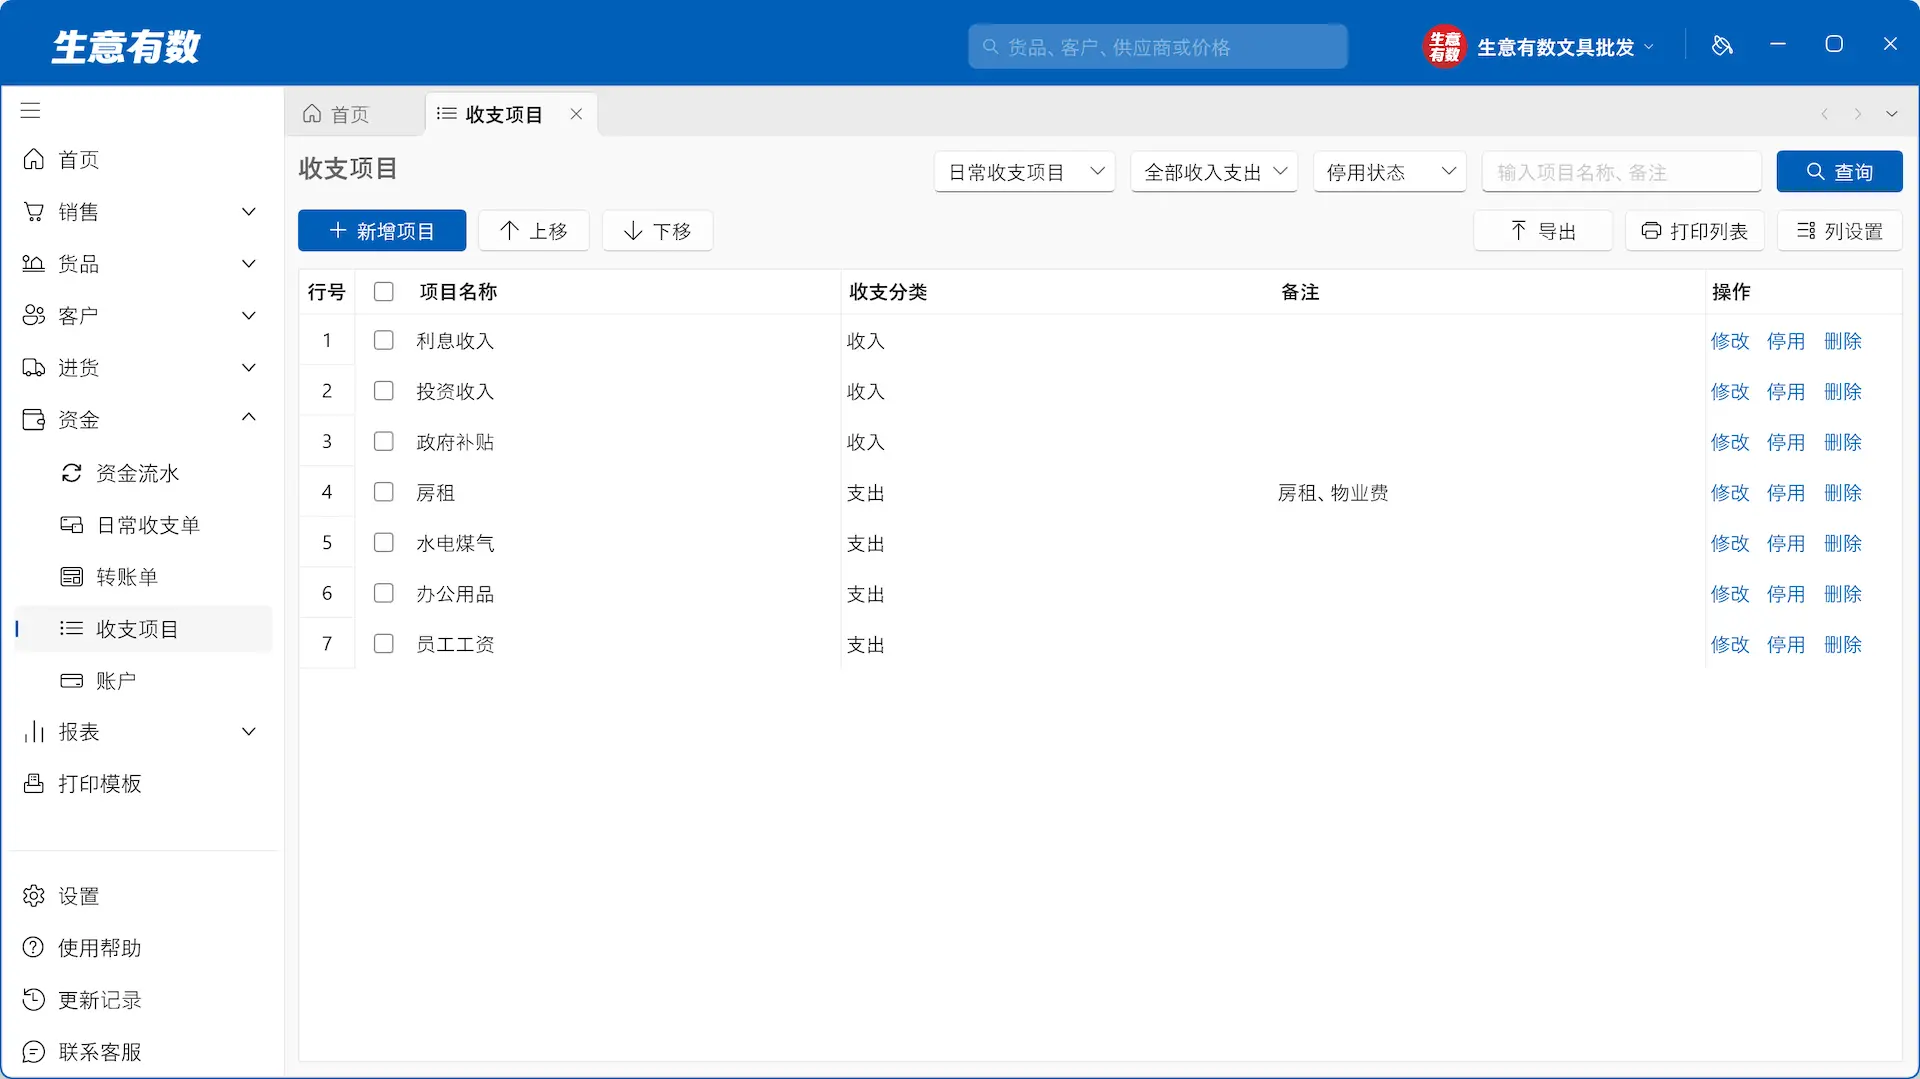The image size is (1920, 1079).
Task: Click 导出 export button
Action: (1543, 231)
